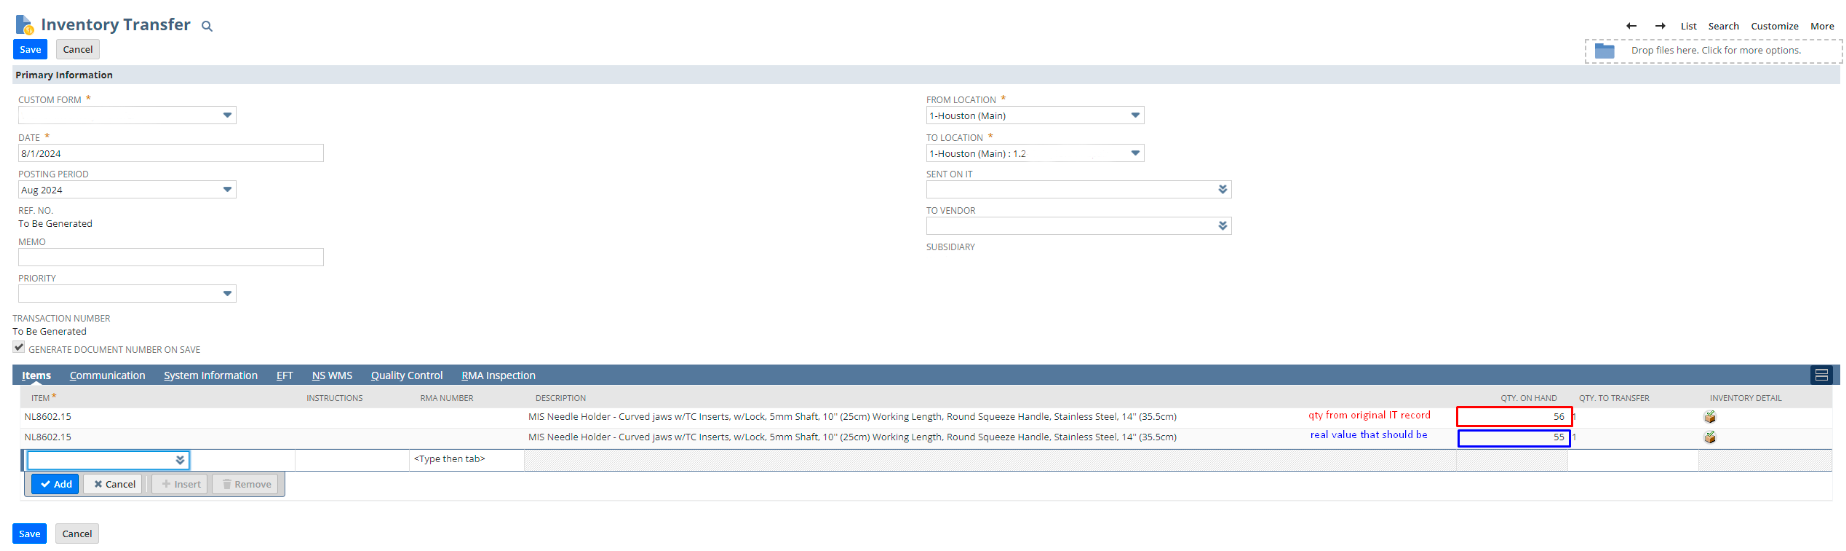The width and height of the screenshot is (1846, 551).
Task: Open the Customize link
Action: pos(1774,26)
